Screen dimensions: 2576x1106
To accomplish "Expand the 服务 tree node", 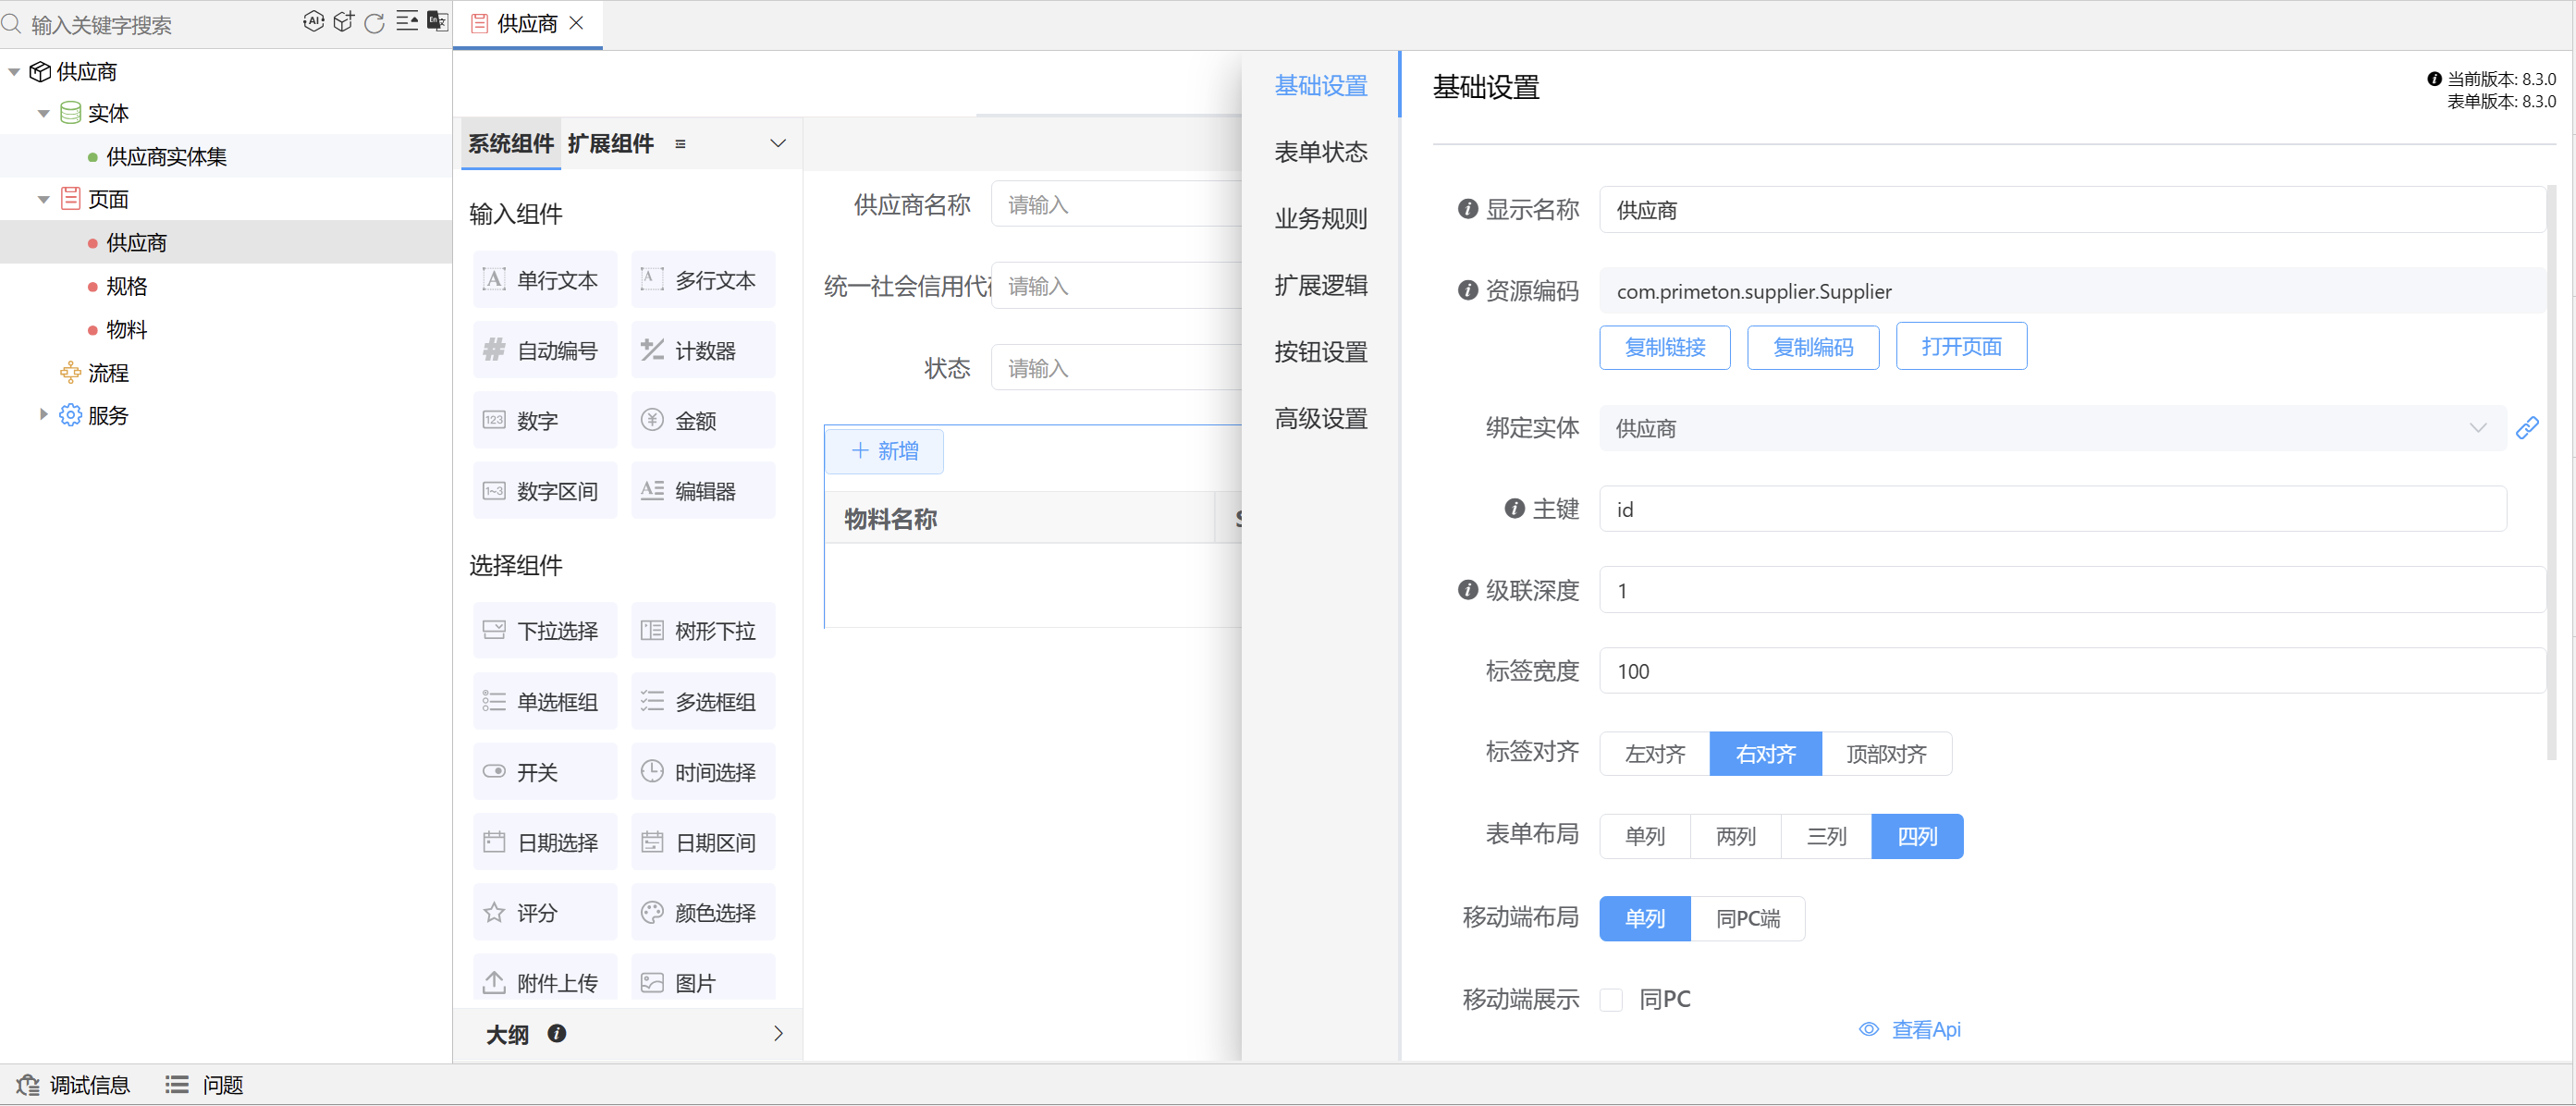I will [x=43, y=415].
